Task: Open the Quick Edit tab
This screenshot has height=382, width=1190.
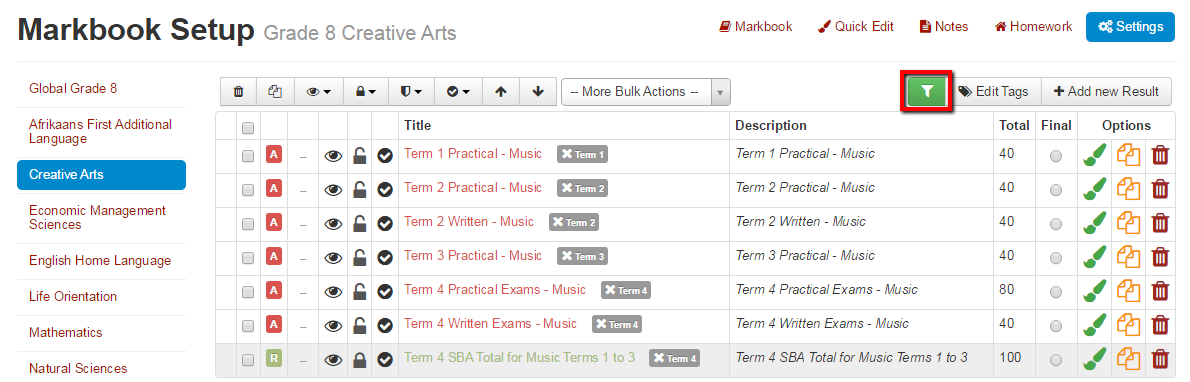Action: point(856,27)
